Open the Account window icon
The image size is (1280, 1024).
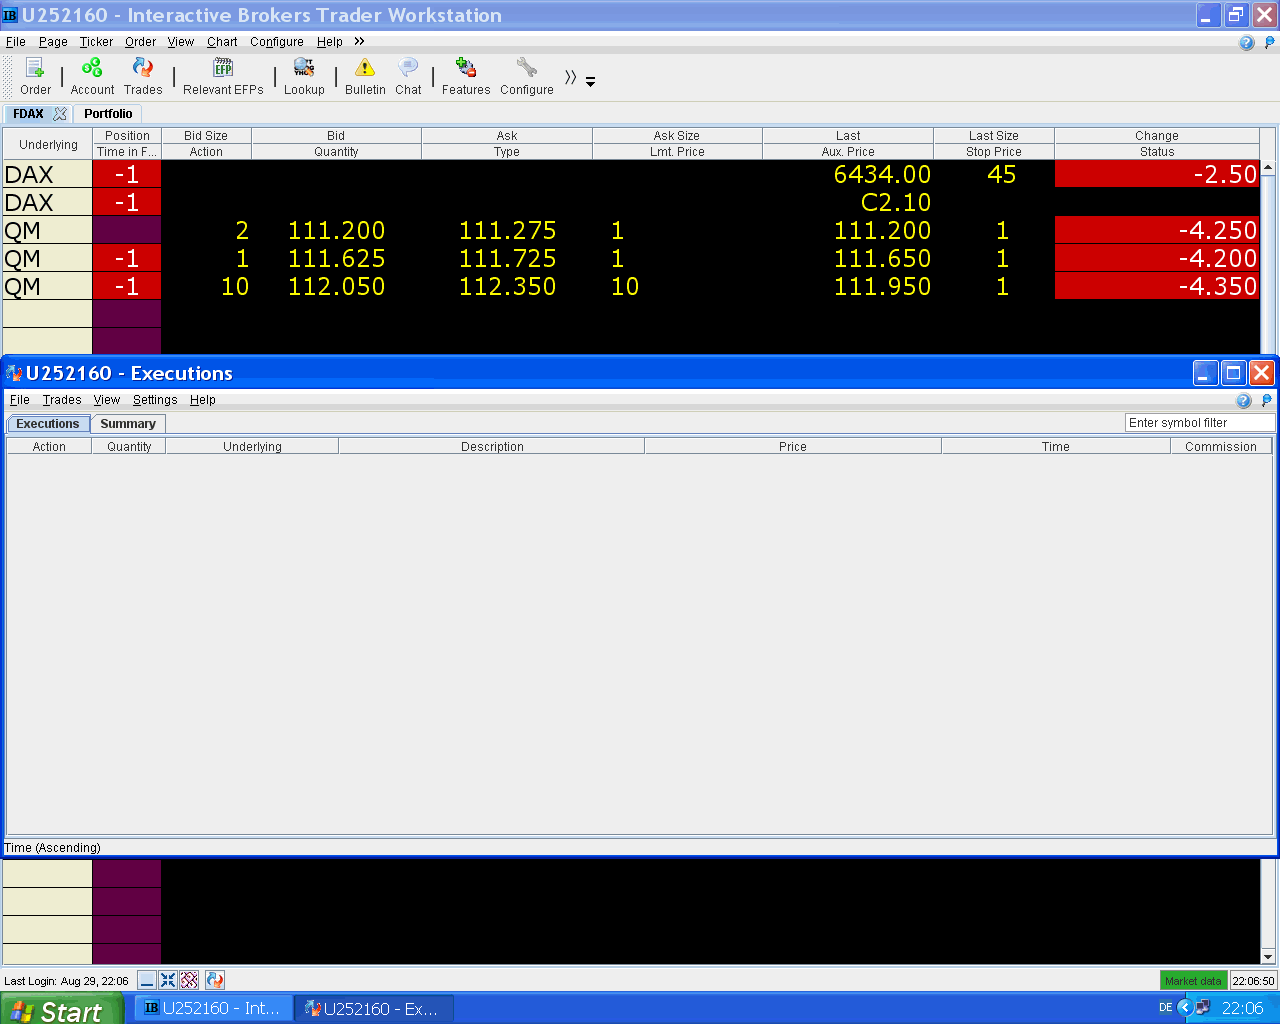[x=92, y=68]
